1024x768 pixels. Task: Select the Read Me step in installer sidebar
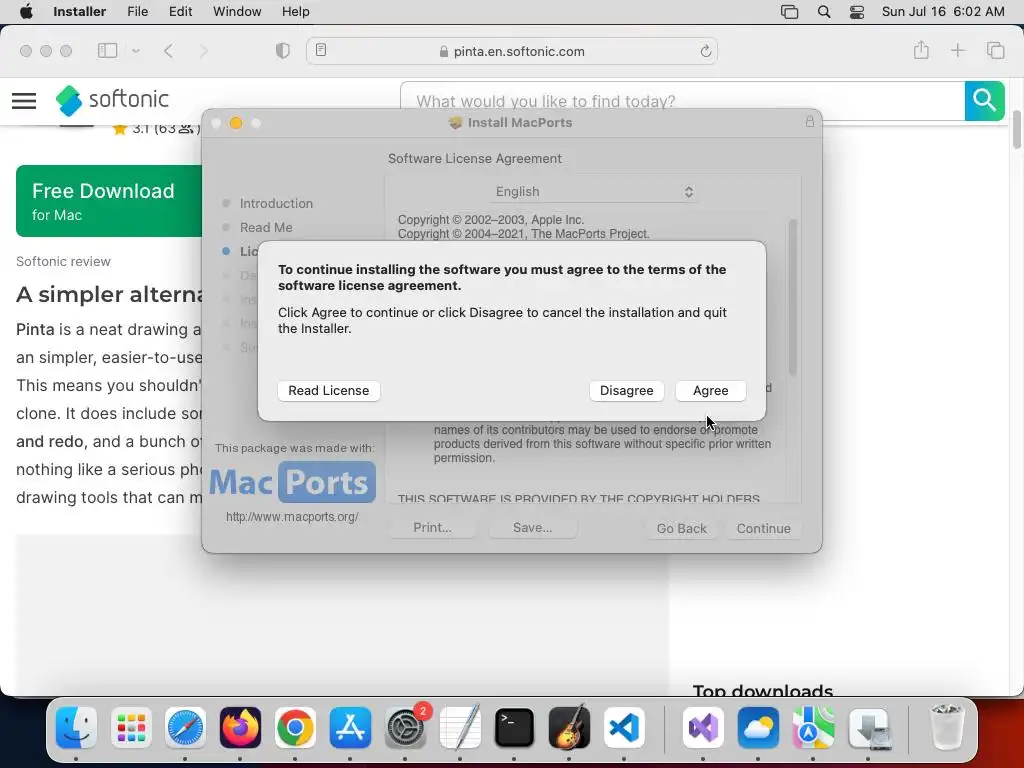pyautogui.click(x=266, y=227)
